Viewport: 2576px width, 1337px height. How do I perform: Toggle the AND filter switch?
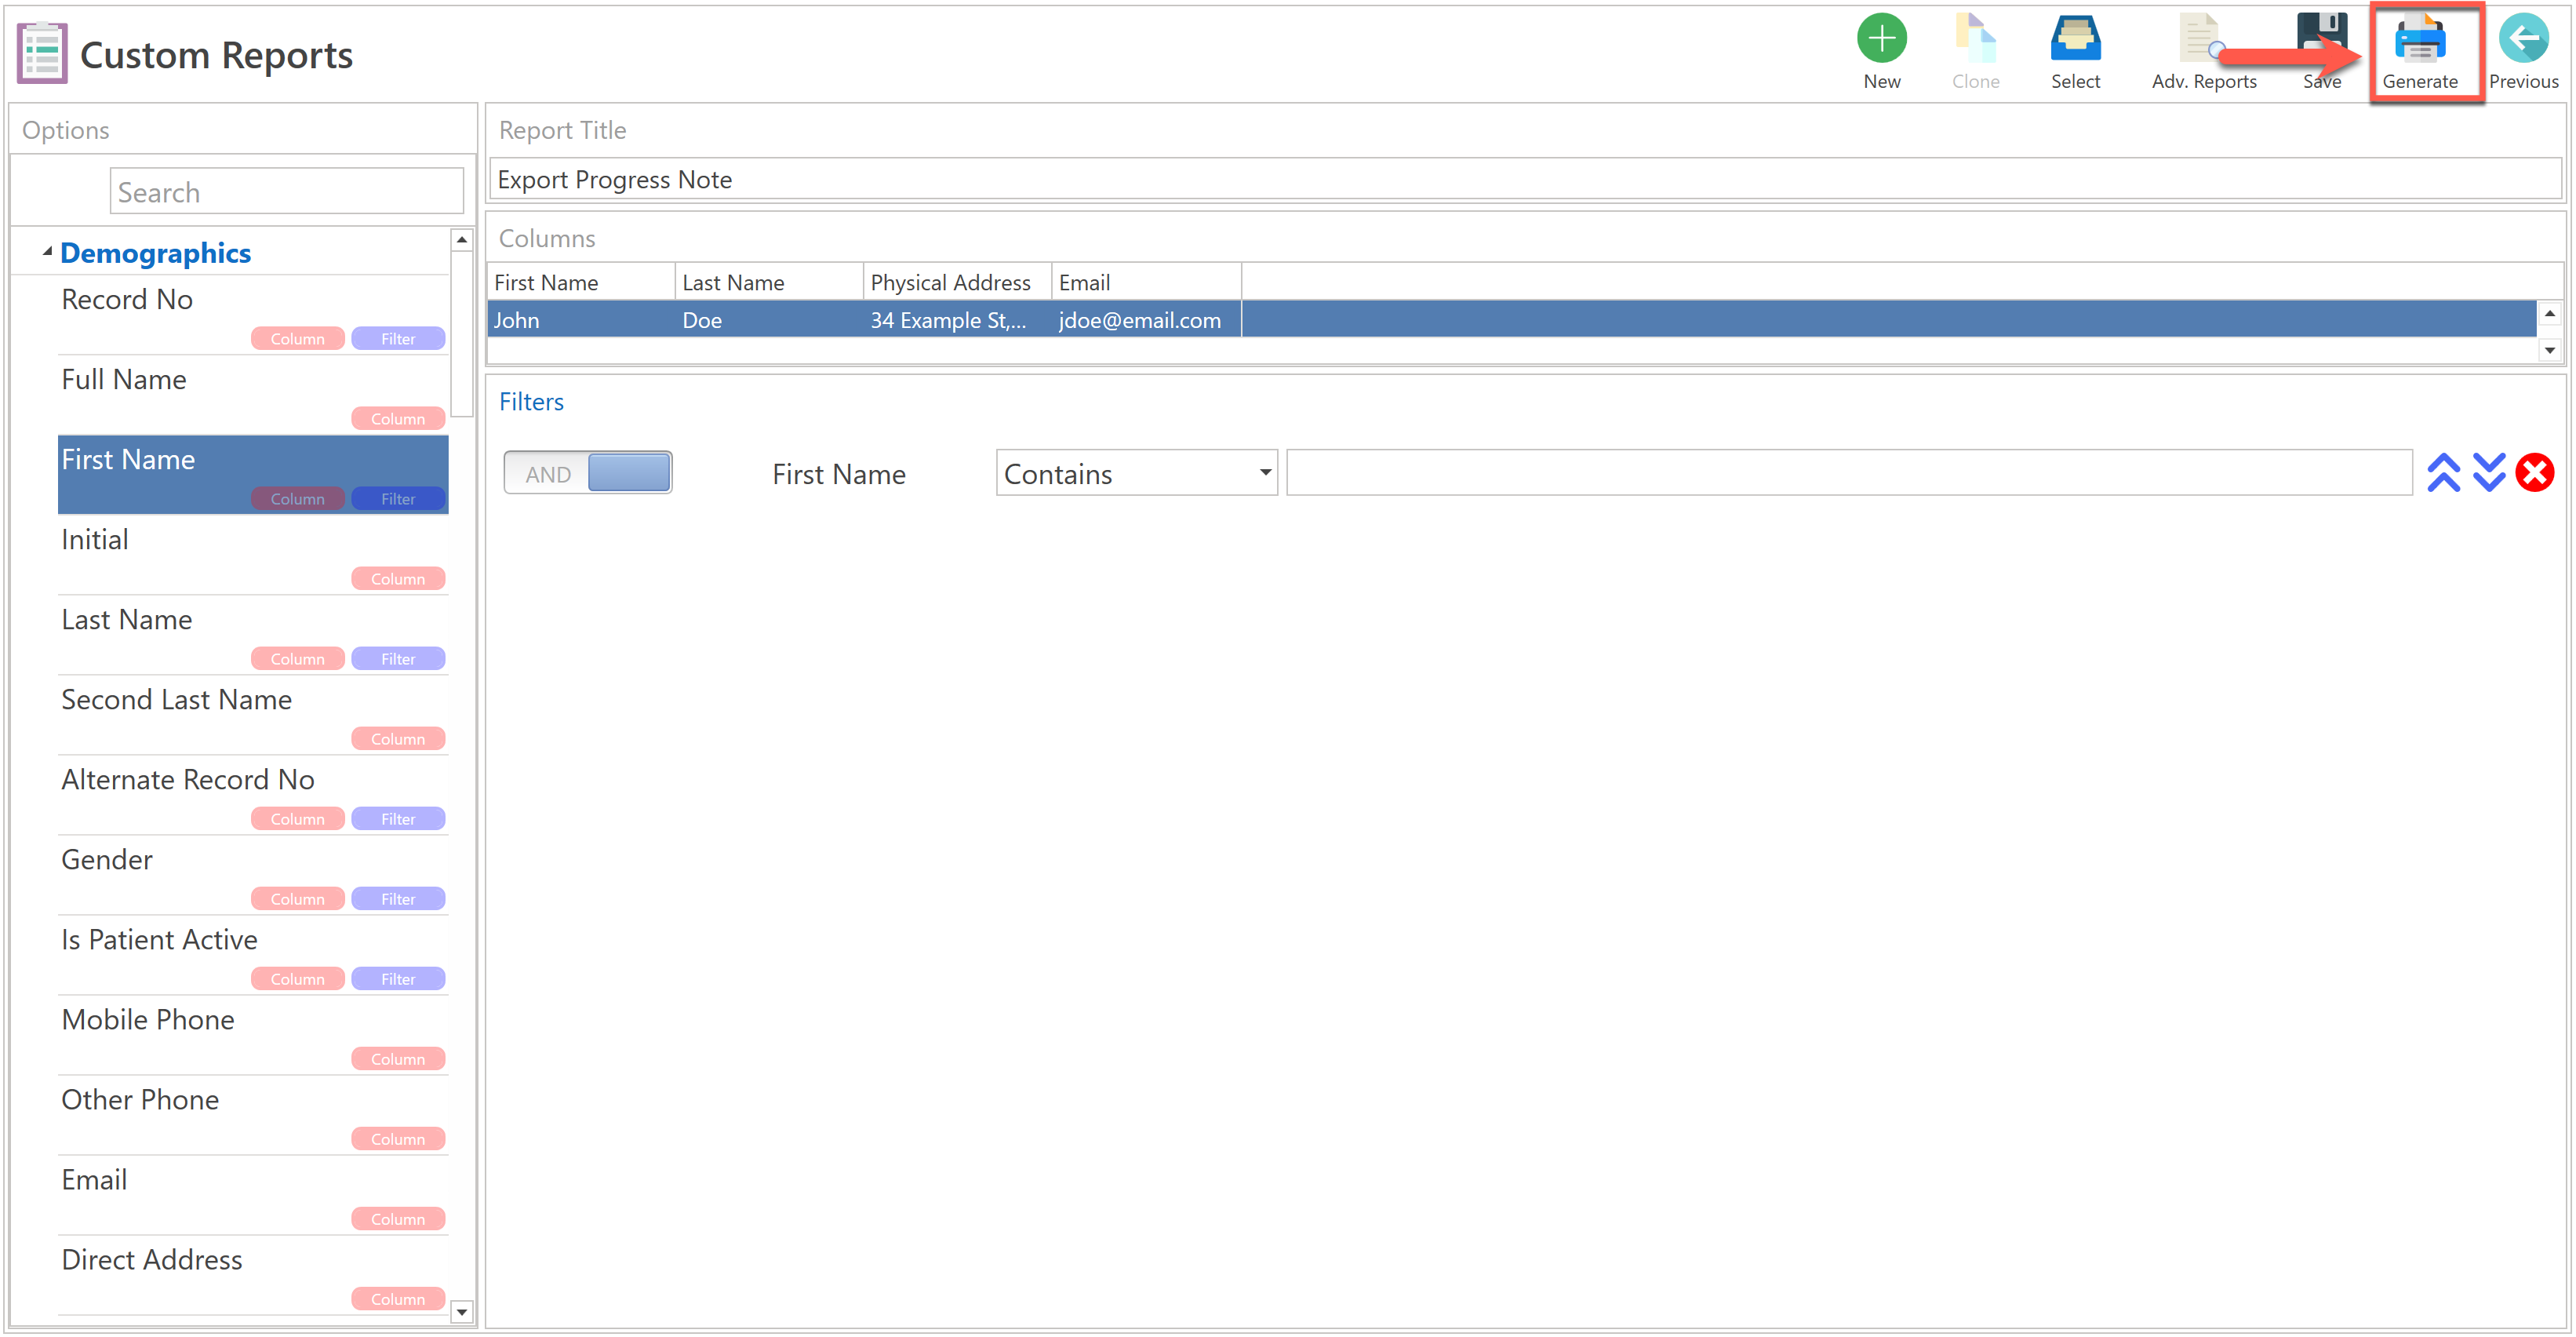(588, 473)
